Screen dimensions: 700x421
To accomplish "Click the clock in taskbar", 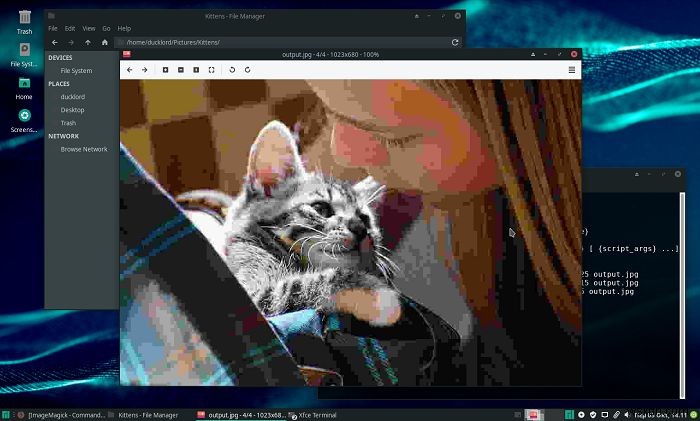I will [x=661, y=415].
